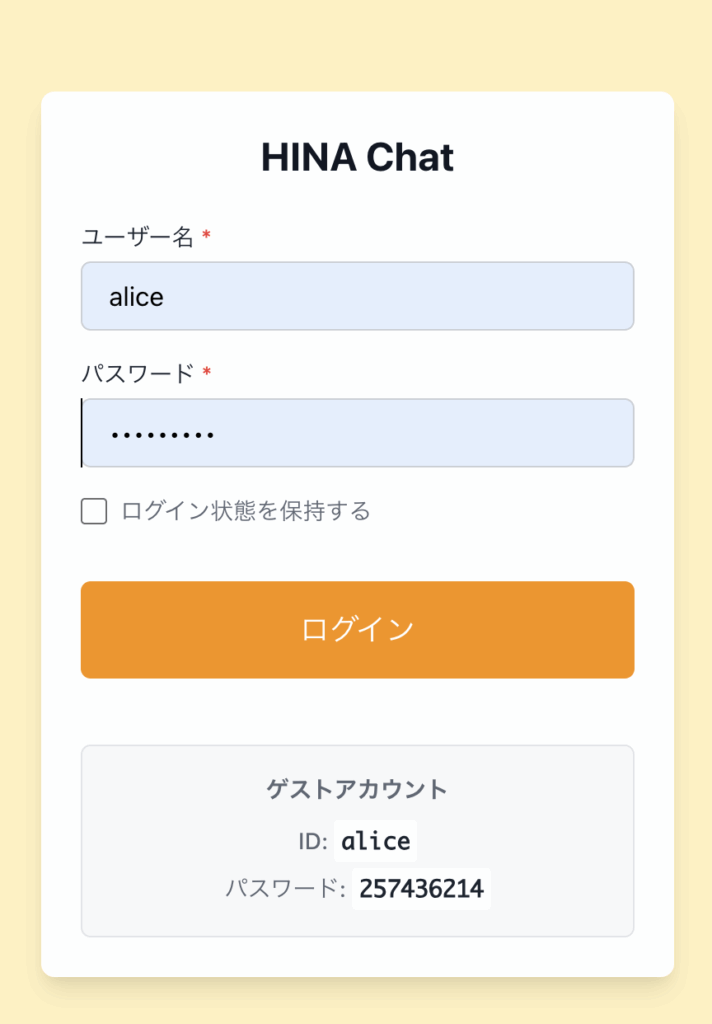The image size is (712, 1024).
Task: Click blank area right of the checkbox label
Action: [520, 512]
